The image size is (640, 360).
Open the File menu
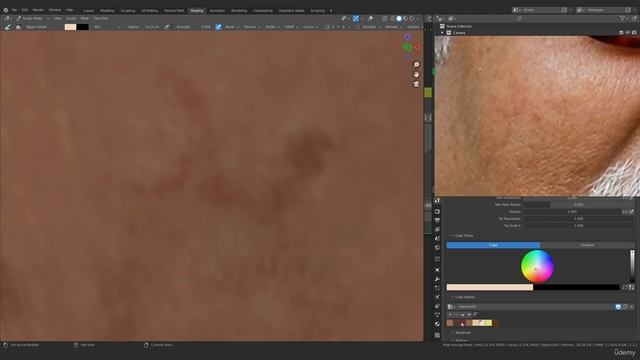coord(14,10)
